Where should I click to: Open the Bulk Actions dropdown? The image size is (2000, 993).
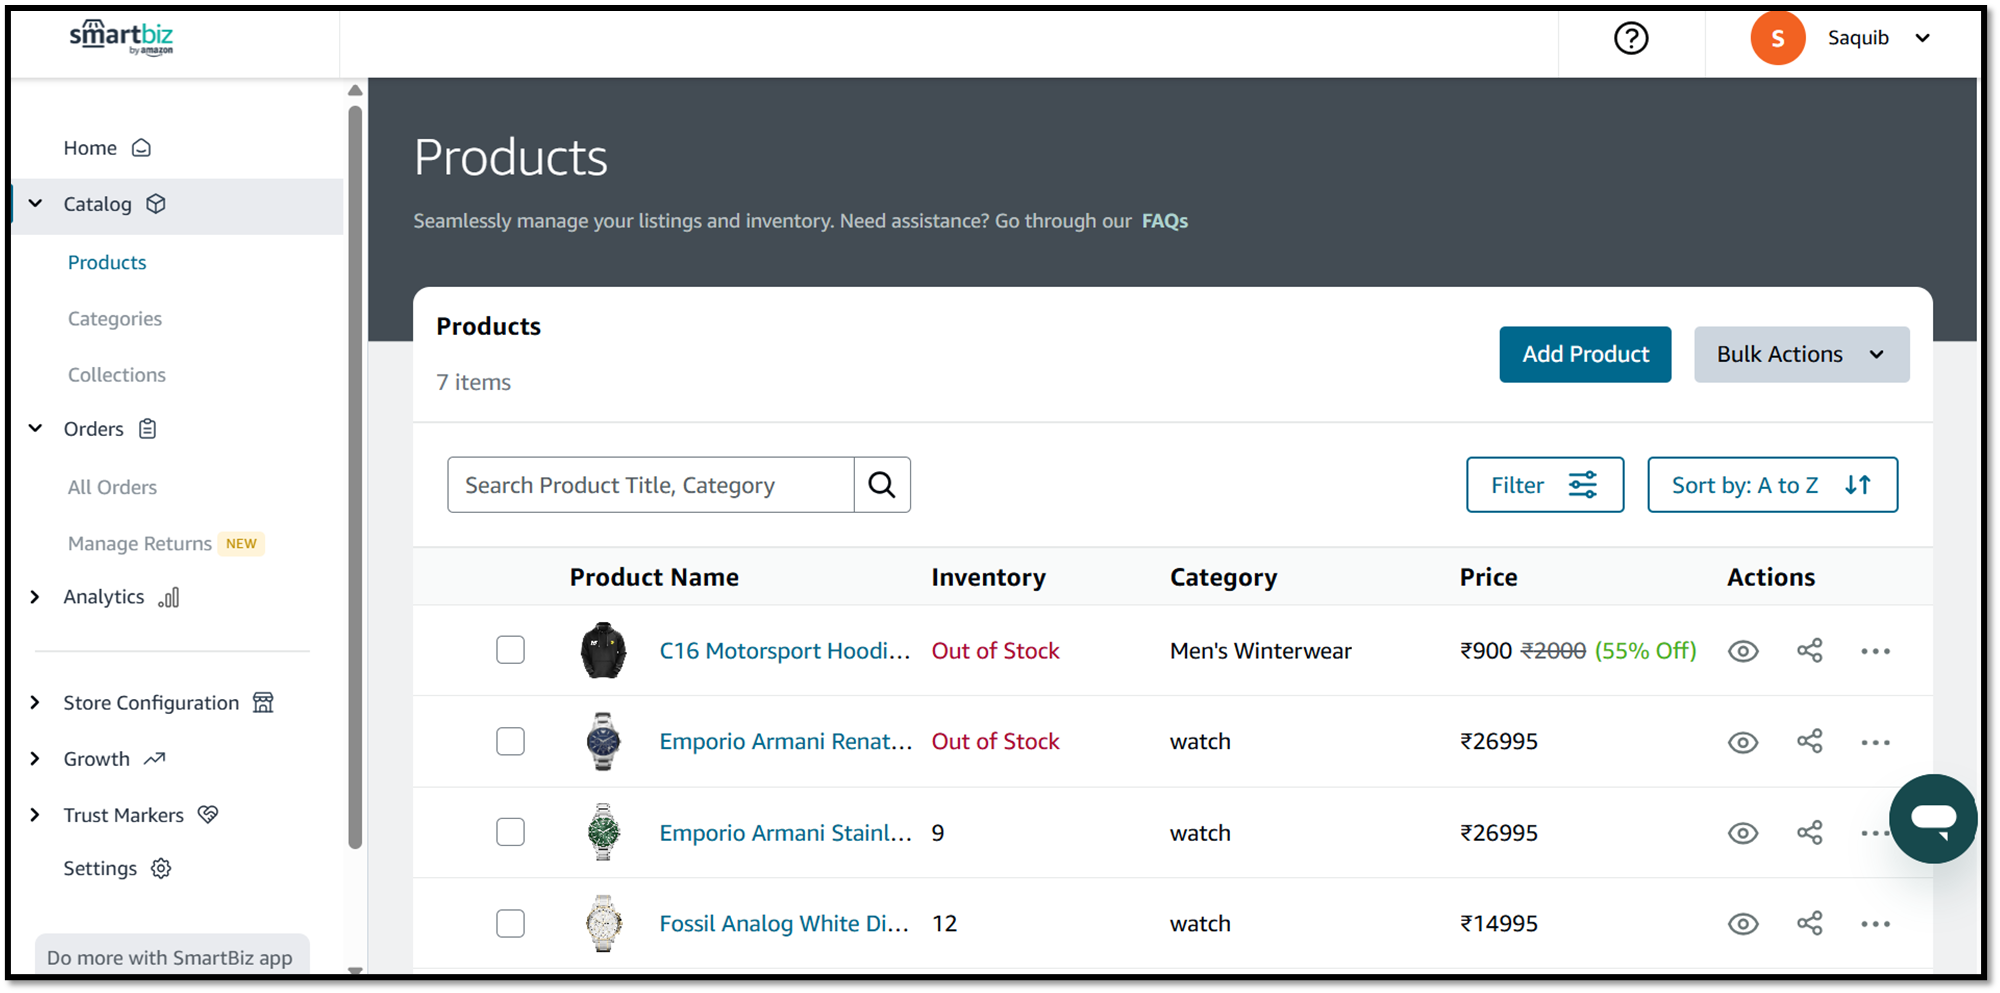(1801, 354)
